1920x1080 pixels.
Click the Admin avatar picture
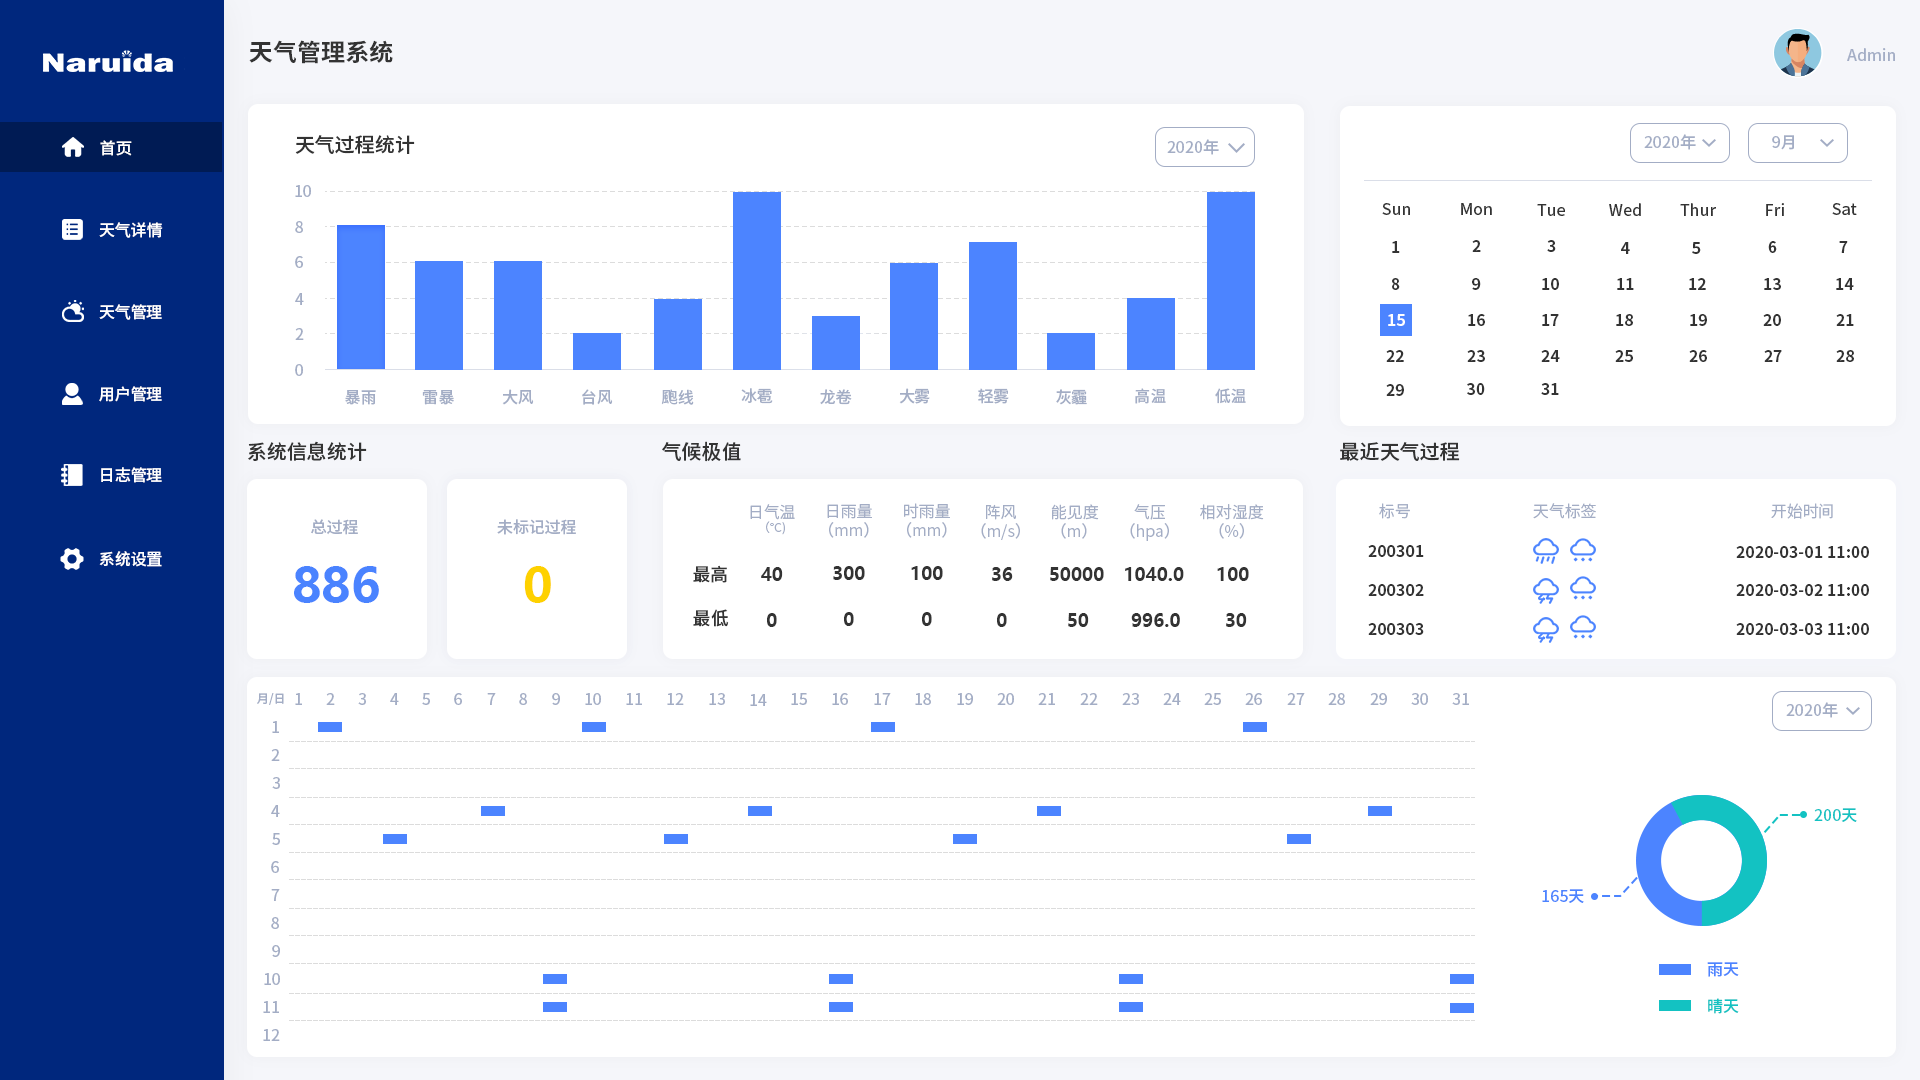[1797, 54]
